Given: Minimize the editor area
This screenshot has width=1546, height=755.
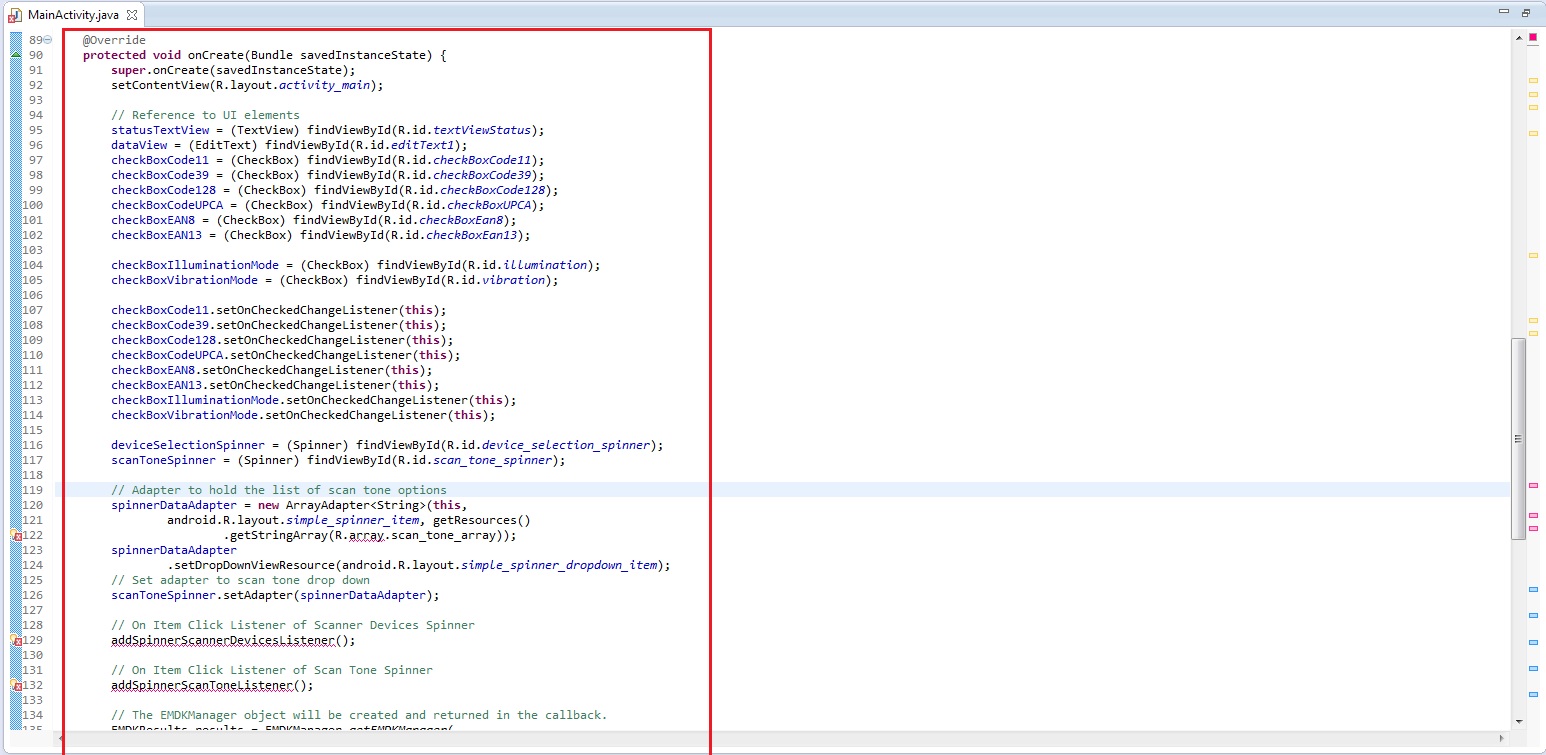Looking at the screenshot, I should (1504, 13).
